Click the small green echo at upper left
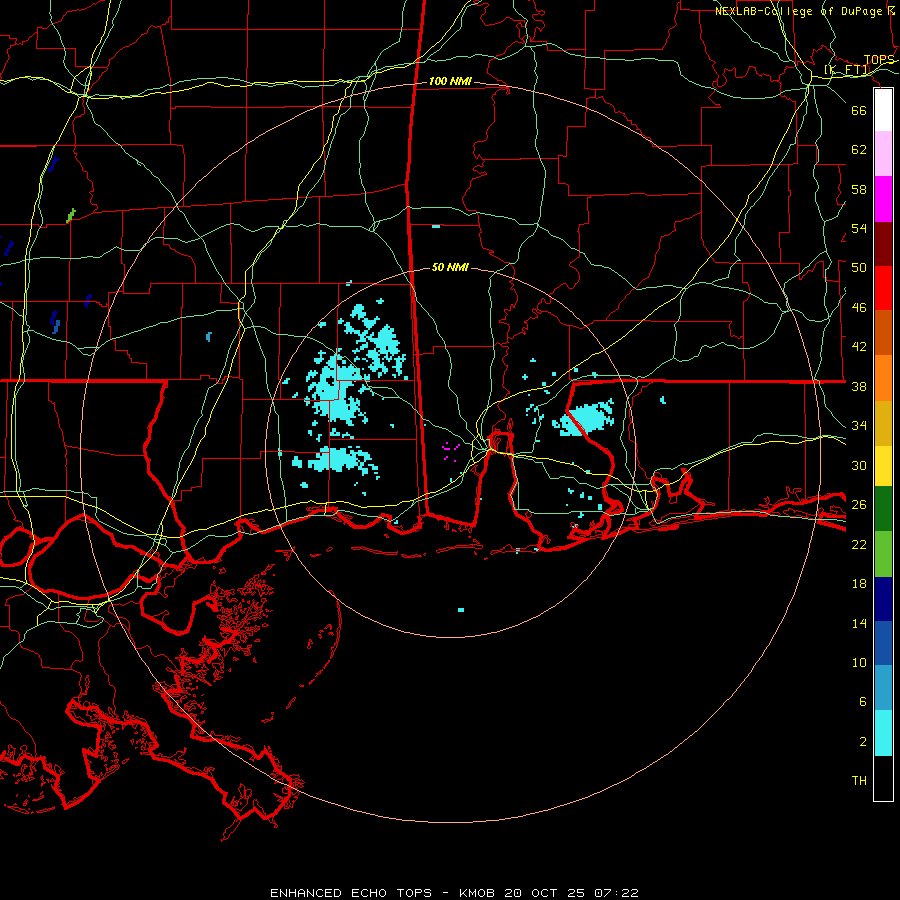 [71, 215]
